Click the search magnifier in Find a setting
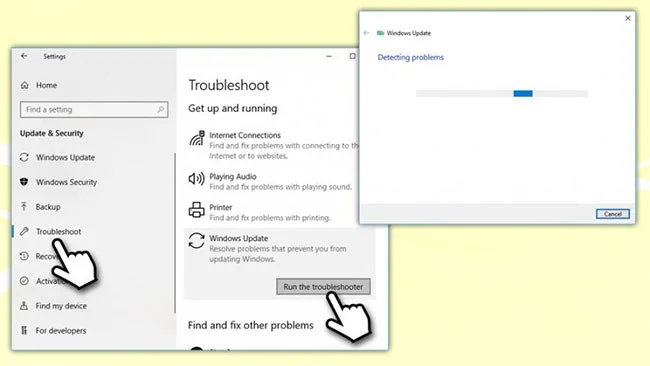650x366 pixels. coord(160,109)
